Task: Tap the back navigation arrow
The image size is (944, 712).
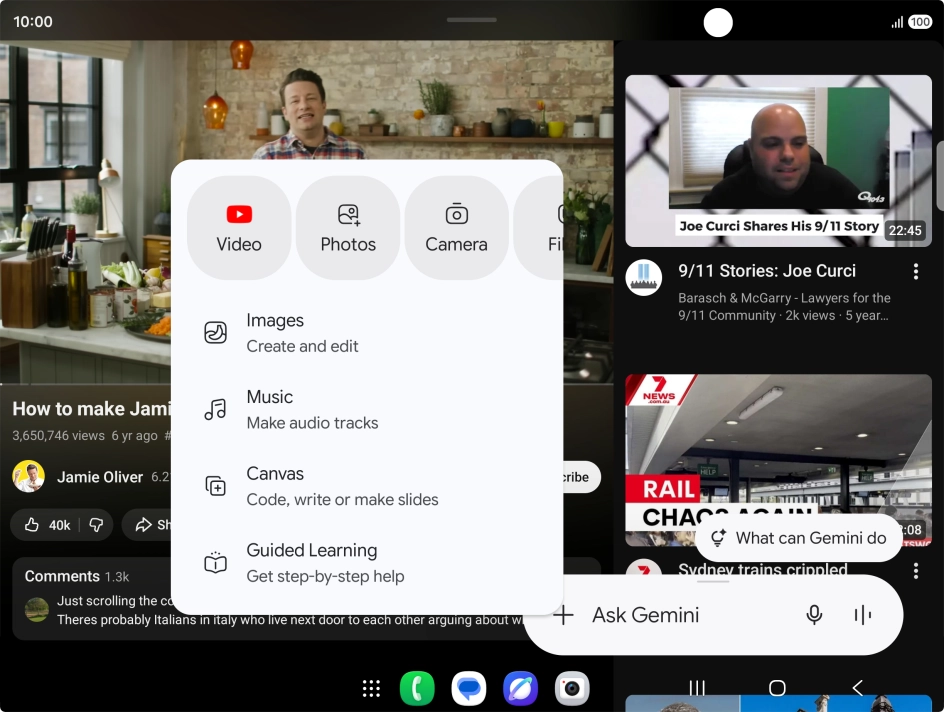Action: pos(858,687)
